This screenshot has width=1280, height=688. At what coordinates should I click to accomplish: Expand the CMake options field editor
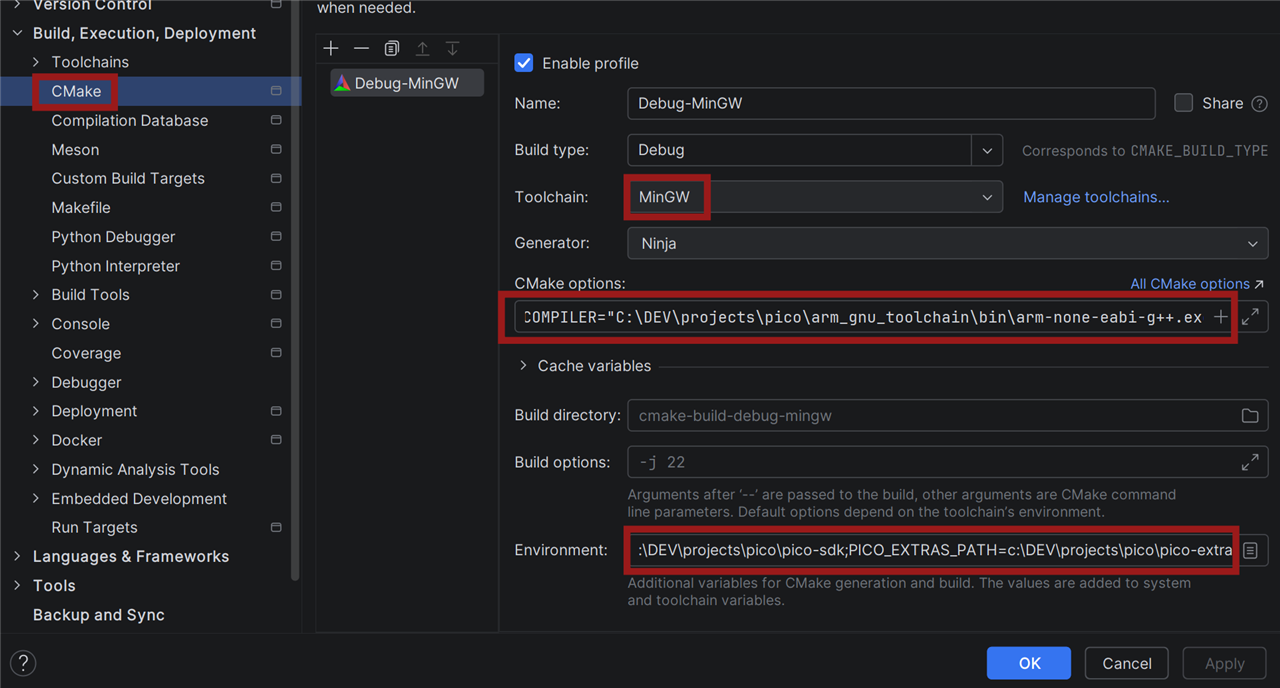pyautogui.click(x=1250, y=317)
